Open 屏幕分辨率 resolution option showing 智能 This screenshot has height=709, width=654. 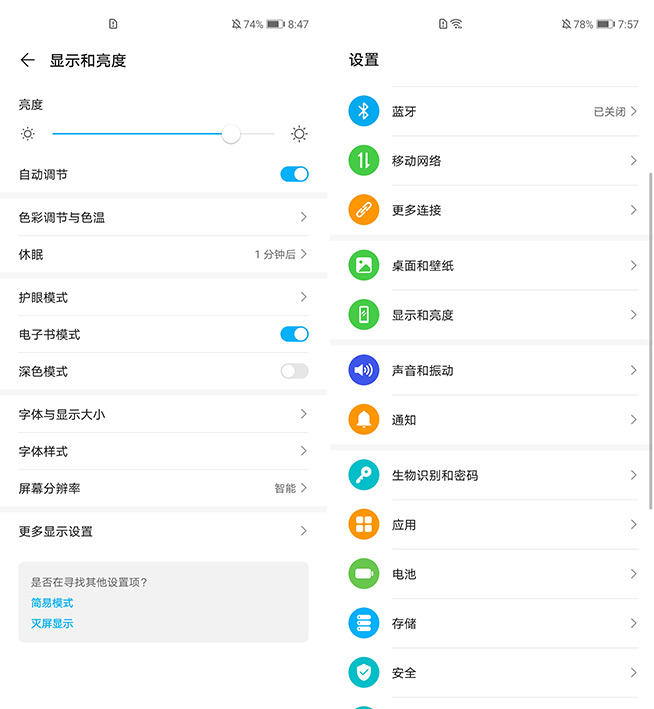coord(290,488)
